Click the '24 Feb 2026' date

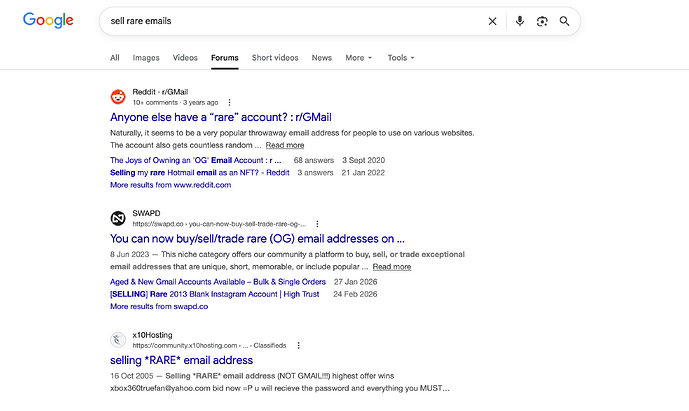(x=355, y=294)
